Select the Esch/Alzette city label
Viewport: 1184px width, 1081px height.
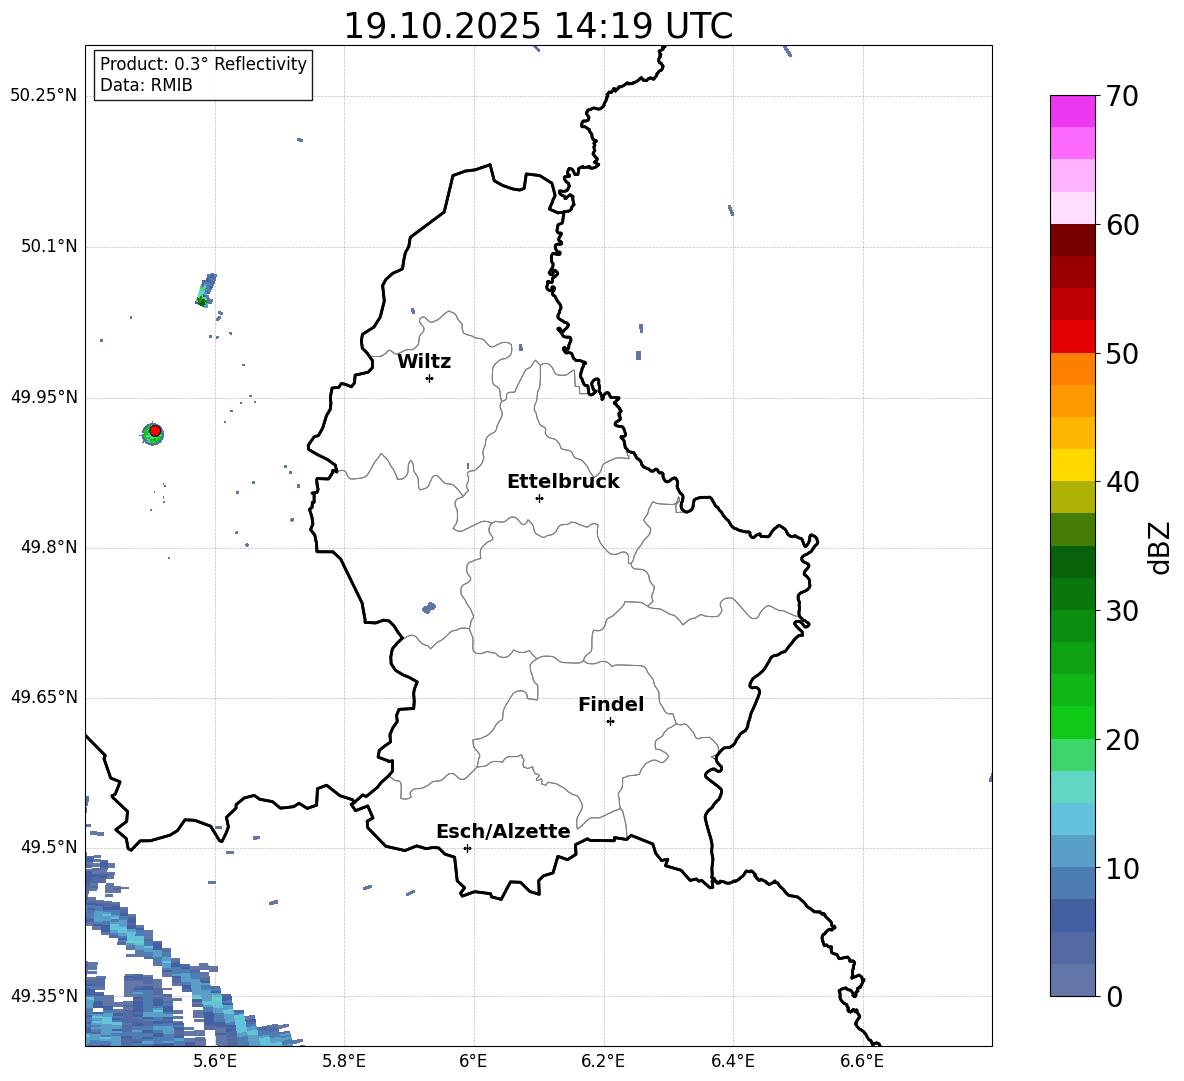click(x=504, y=831)
